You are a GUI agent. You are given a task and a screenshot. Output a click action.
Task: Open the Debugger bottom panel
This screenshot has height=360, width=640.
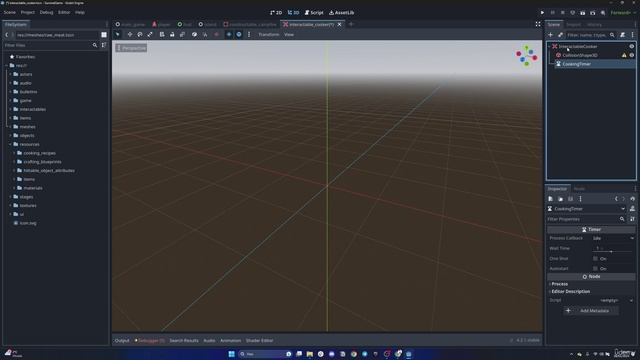tap(150, 340)
